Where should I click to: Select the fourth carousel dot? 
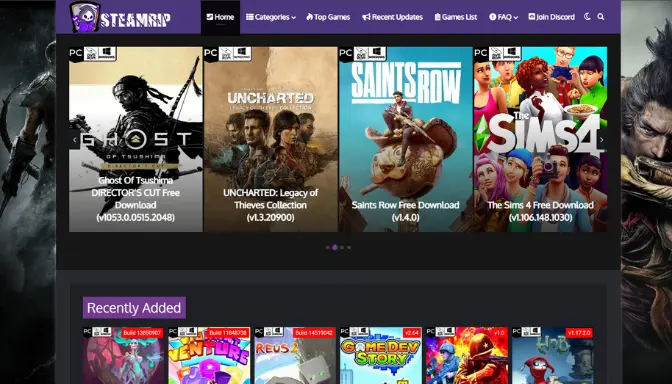[349, 247]
